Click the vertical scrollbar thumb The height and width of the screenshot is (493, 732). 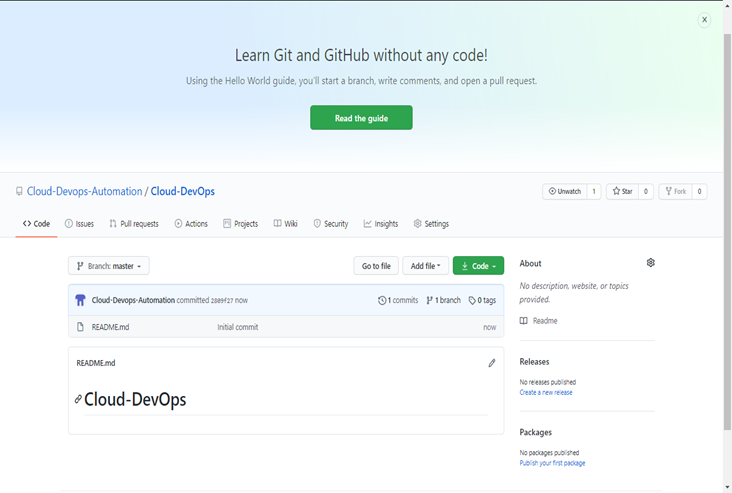[x=727, y=231]
